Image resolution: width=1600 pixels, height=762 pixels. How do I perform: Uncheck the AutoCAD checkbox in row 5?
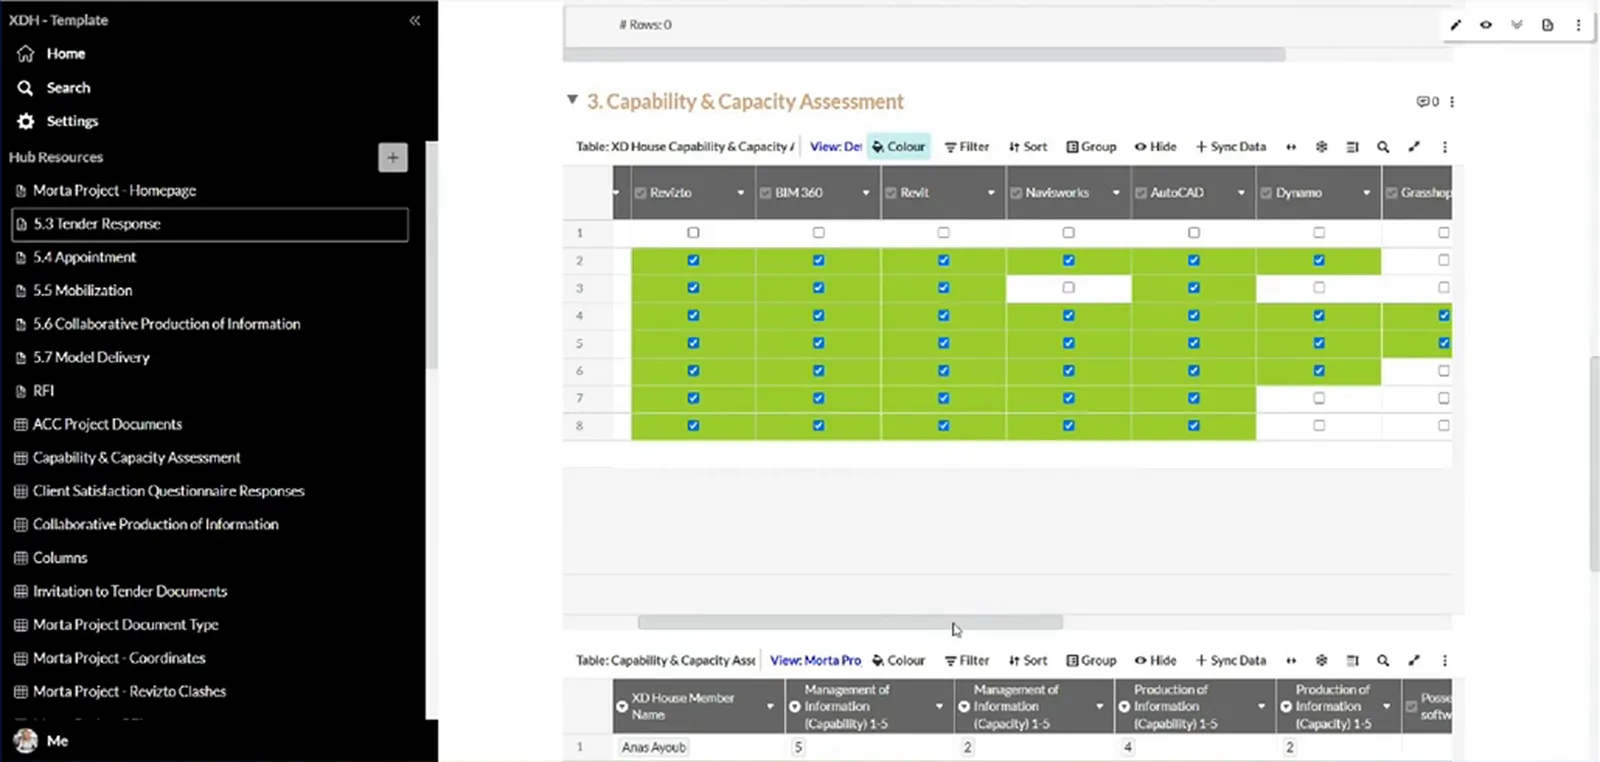pyautogui.click(x=1193, y=343)
